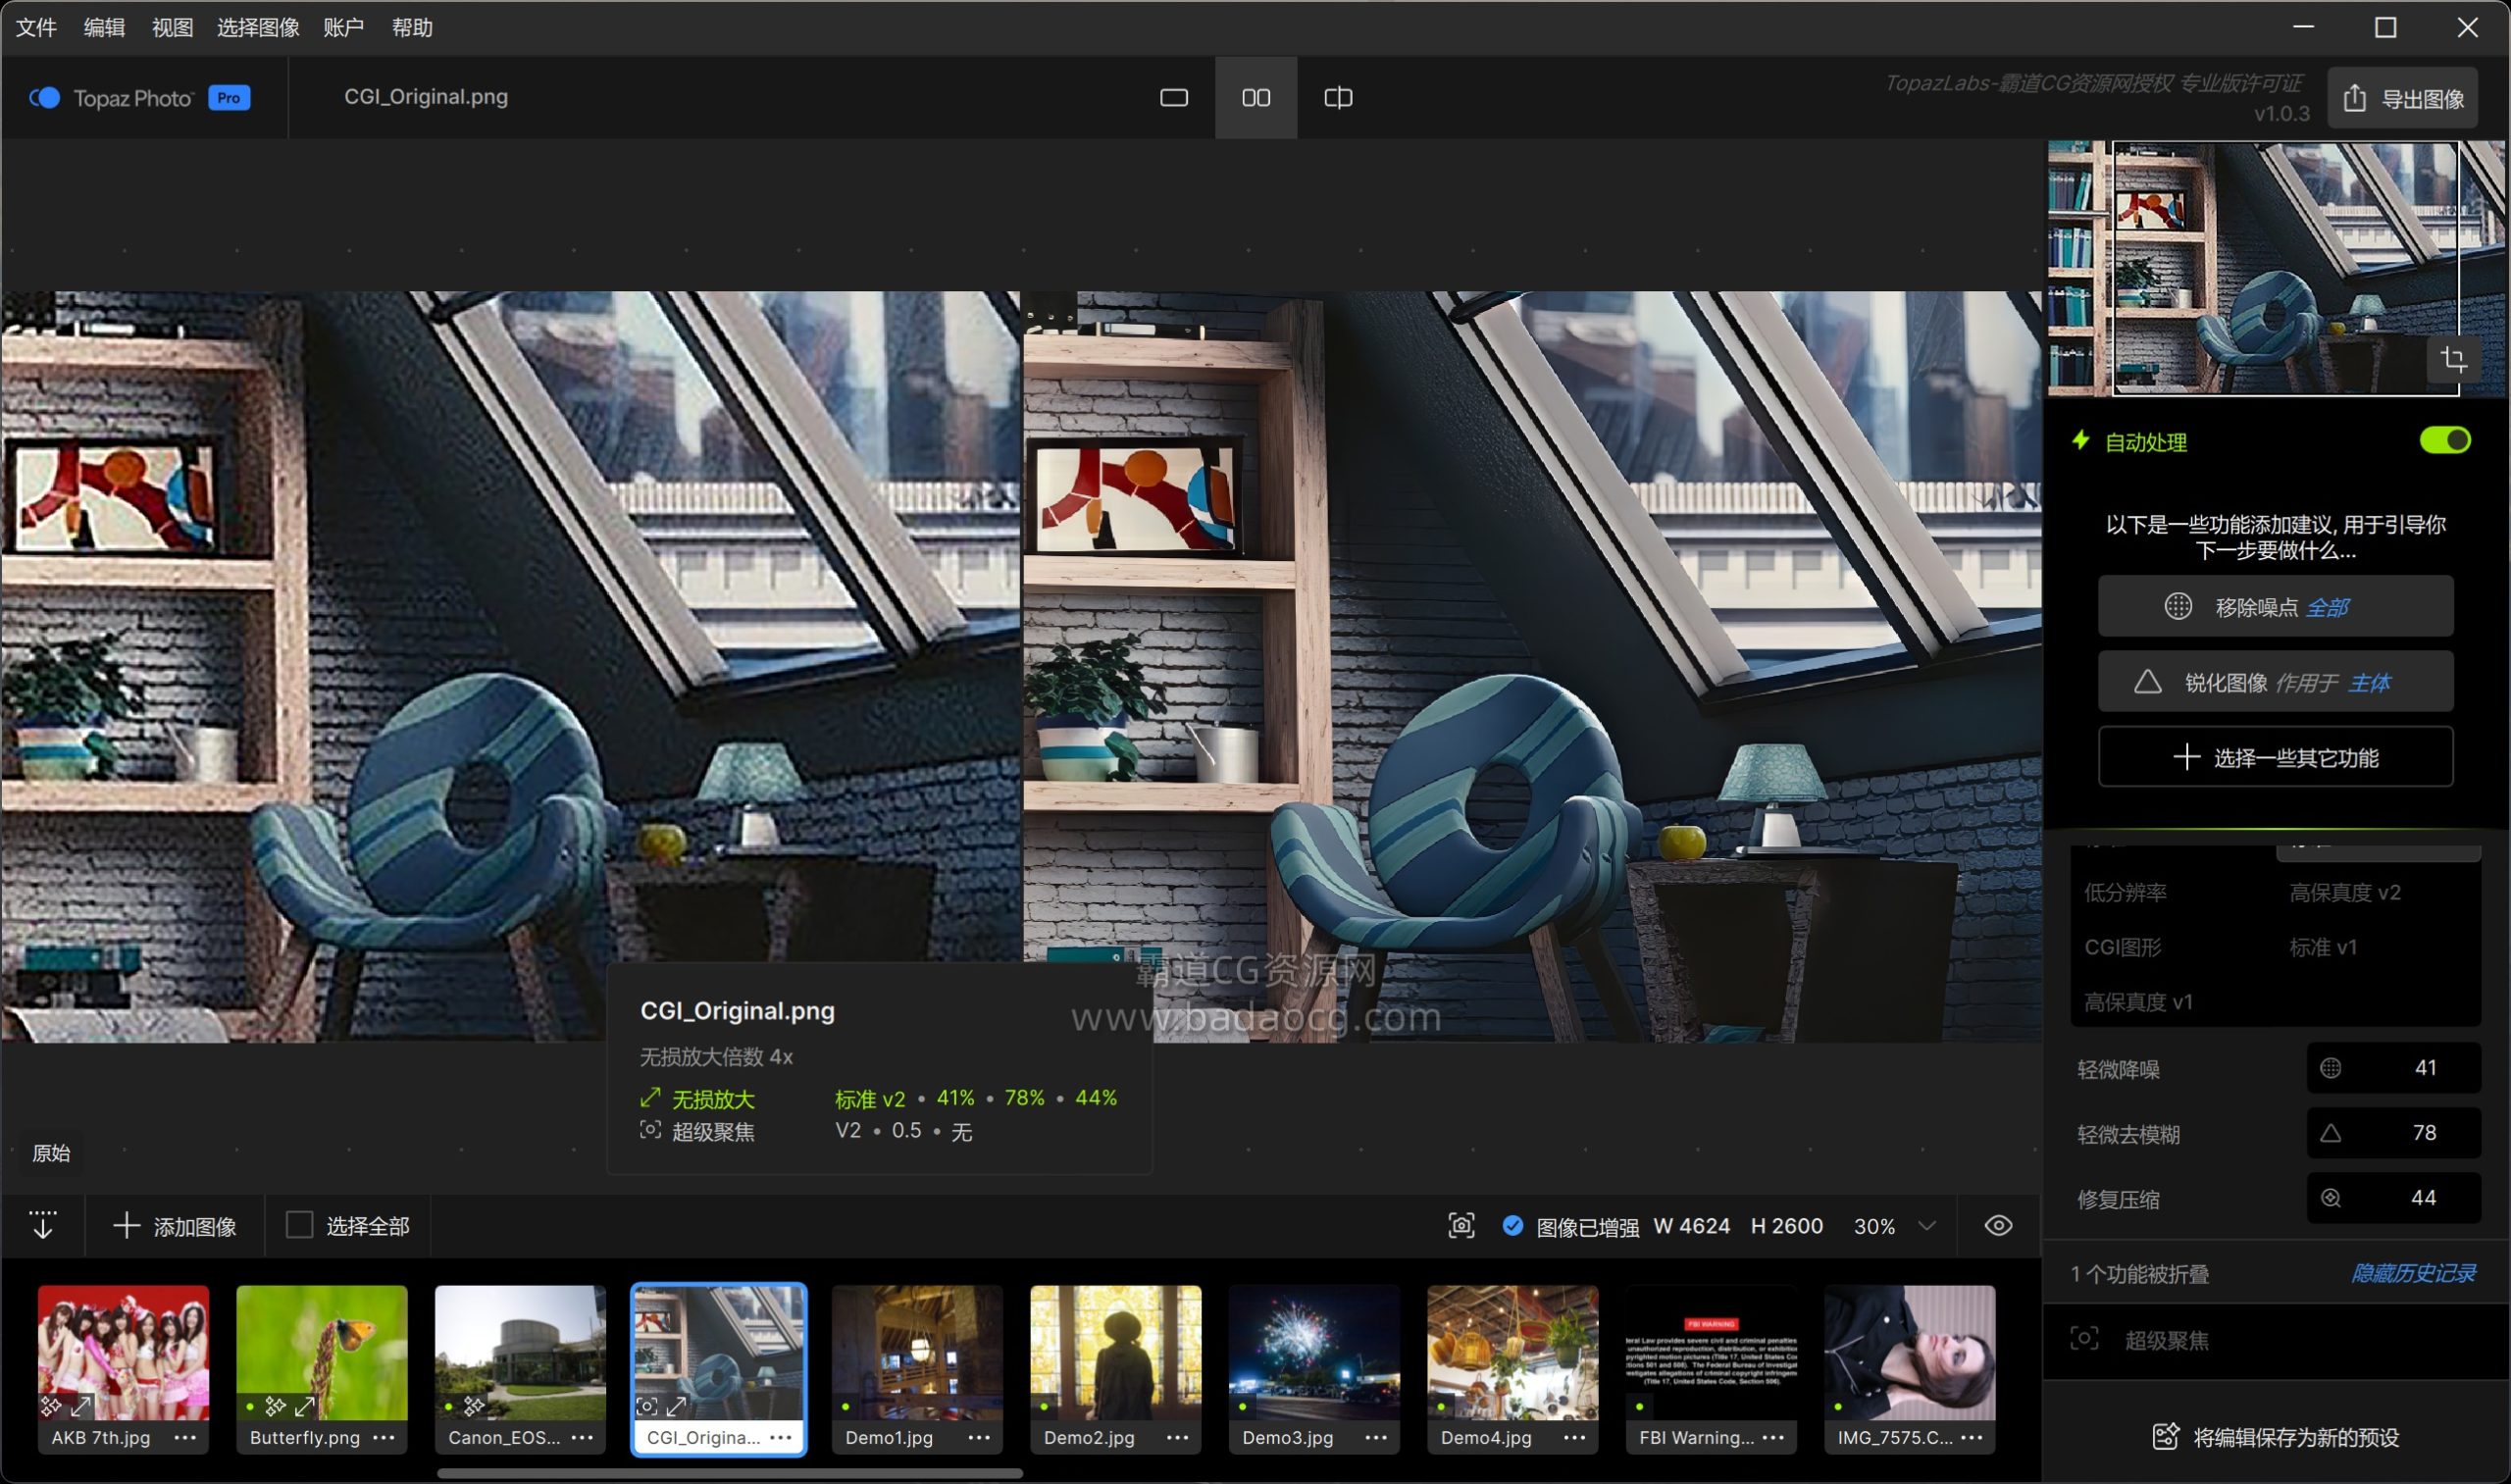Click the 隐藏历史记录 link
The image size is (2511, 1484).
coord(2412,1273)
